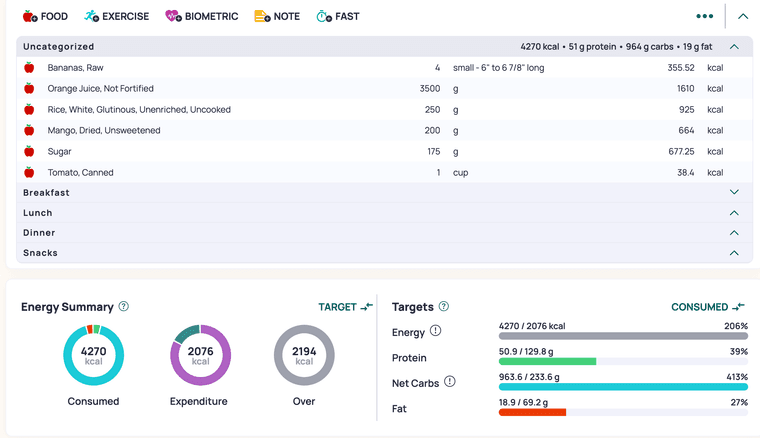Screen dimensions: 760x438
Task: Collapse the diary panel with top chevron
Action: tap(742, 17)
